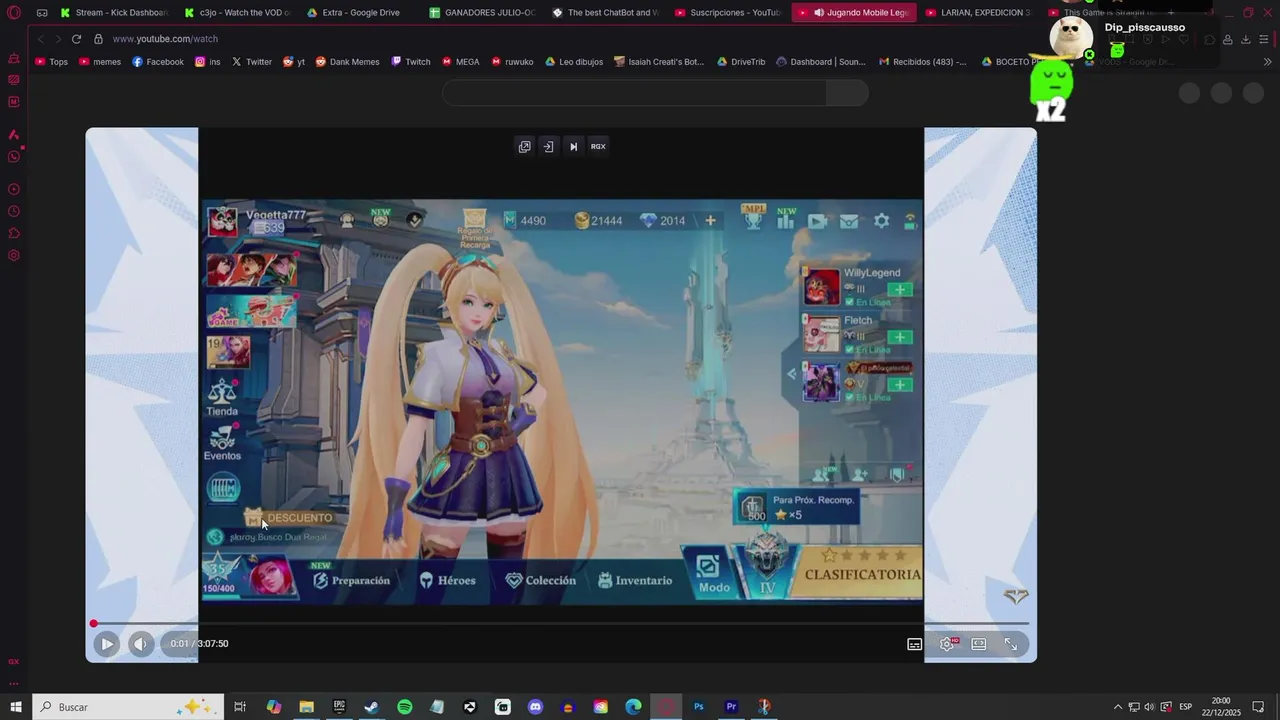Switch to the GANADORES JULIO-OC tab
1280x720 pixels.
[483, 13]
